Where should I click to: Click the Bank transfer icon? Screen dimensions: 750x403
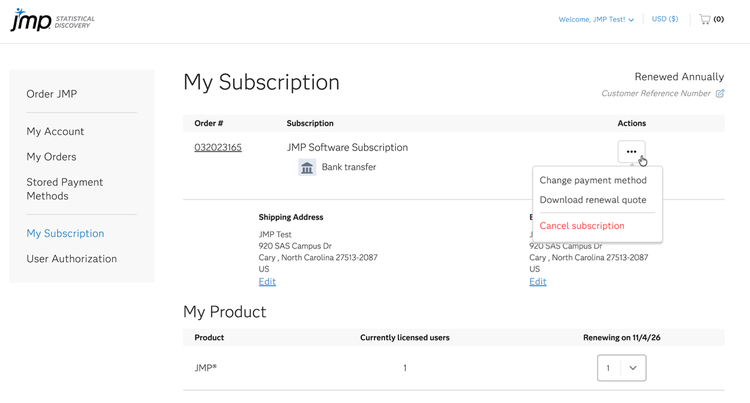point(307,167)
